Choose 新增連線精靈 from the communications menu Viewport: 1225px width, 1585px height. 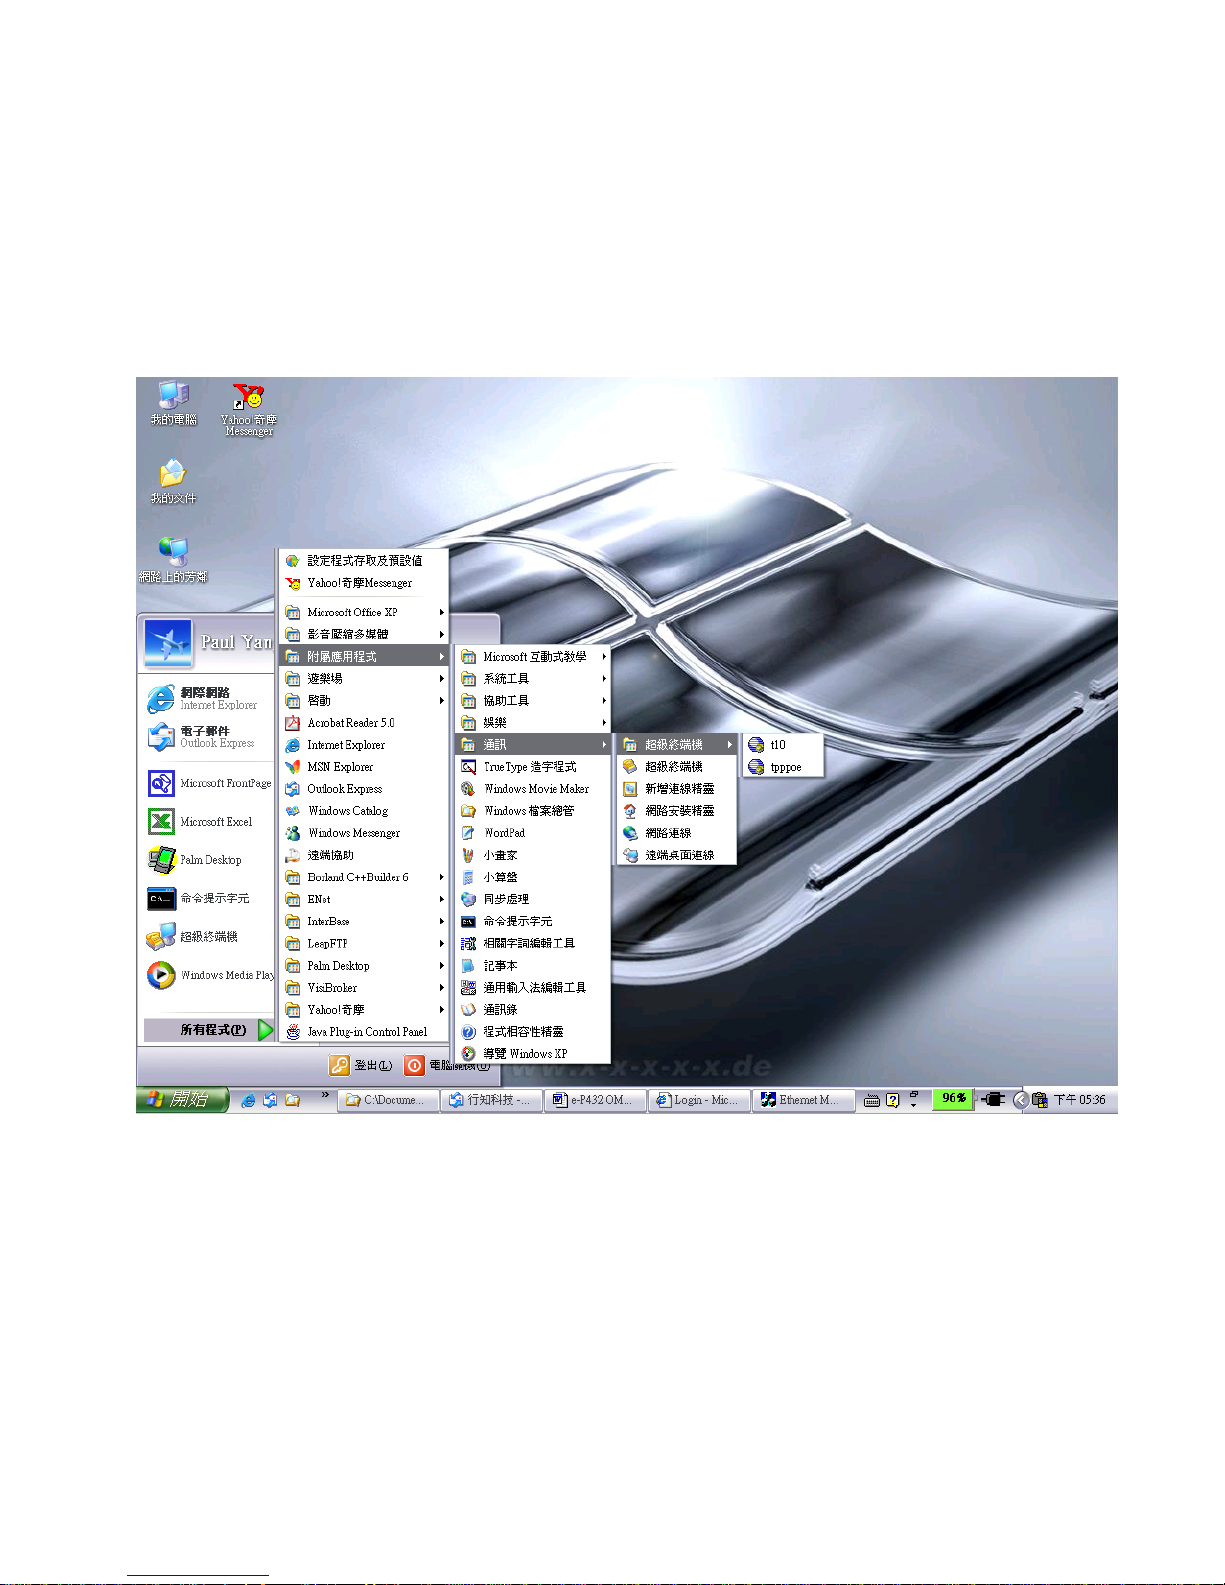(x=677, y=789)
